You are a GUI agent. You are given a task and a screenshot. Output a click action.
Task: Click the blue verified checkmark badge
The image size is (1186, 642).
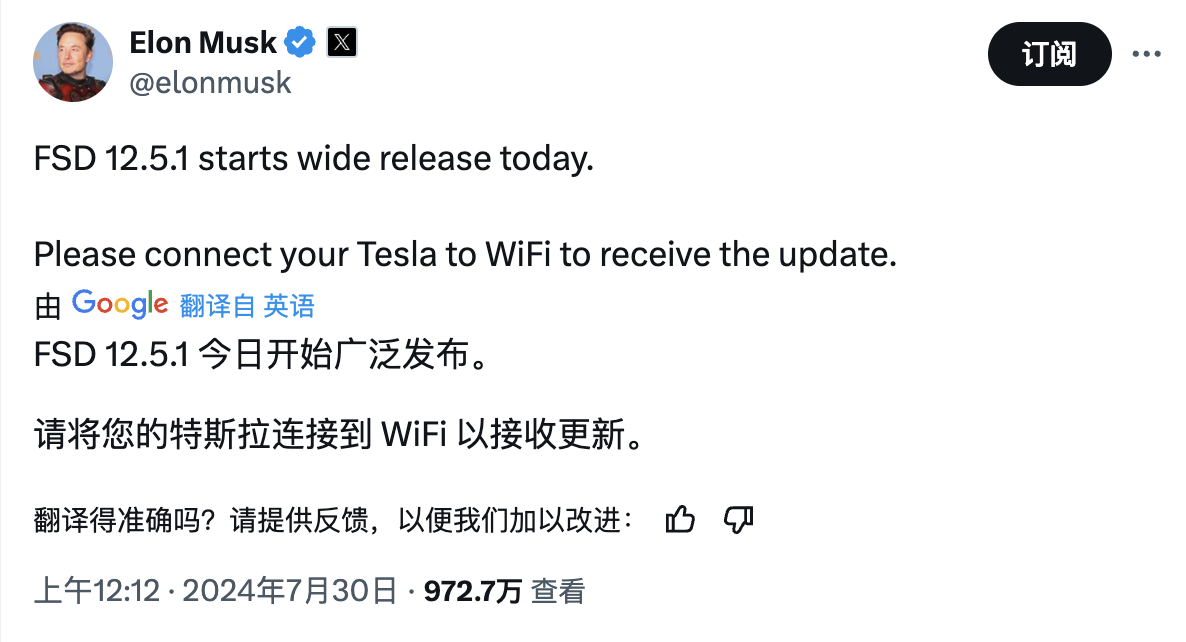coord(301,42)
